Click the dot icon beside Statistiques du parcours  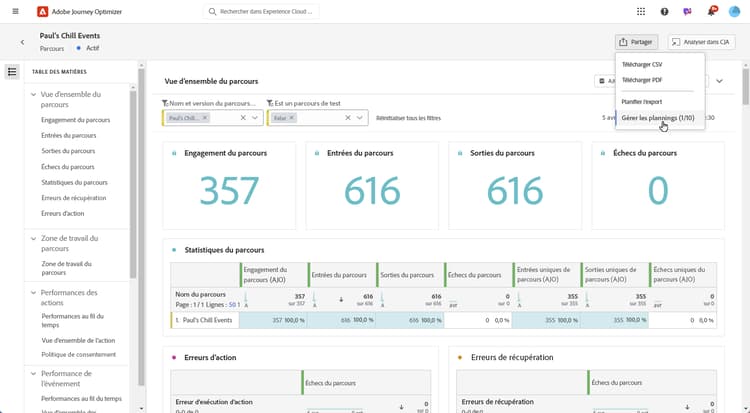[x=174, y=250]
